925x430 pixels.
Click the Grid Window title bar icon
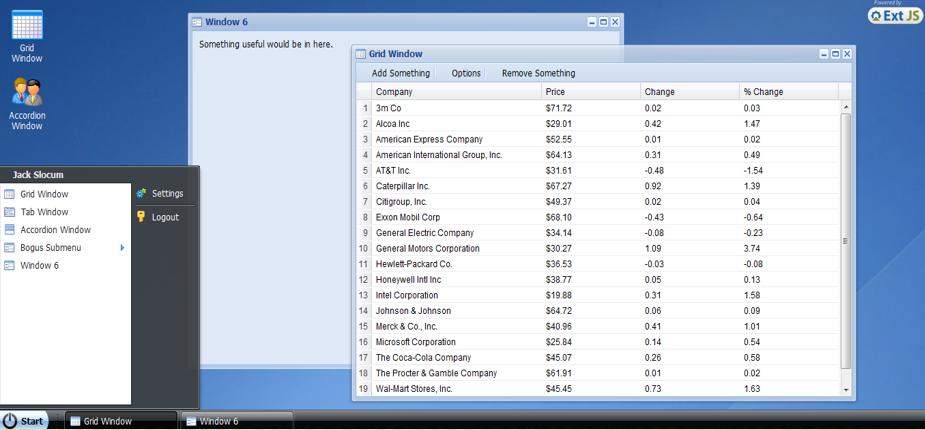[x=361, y=54]
